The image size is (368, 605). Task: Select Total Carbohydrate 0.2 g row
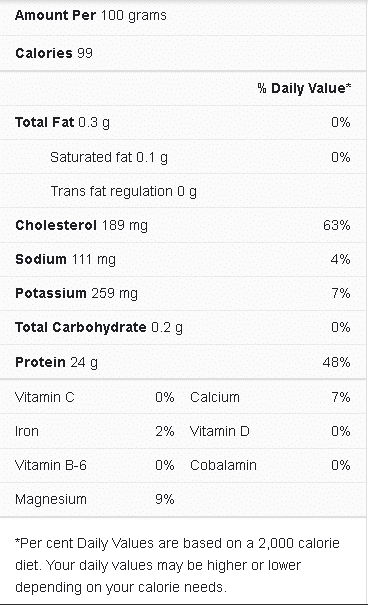[183, 328]
